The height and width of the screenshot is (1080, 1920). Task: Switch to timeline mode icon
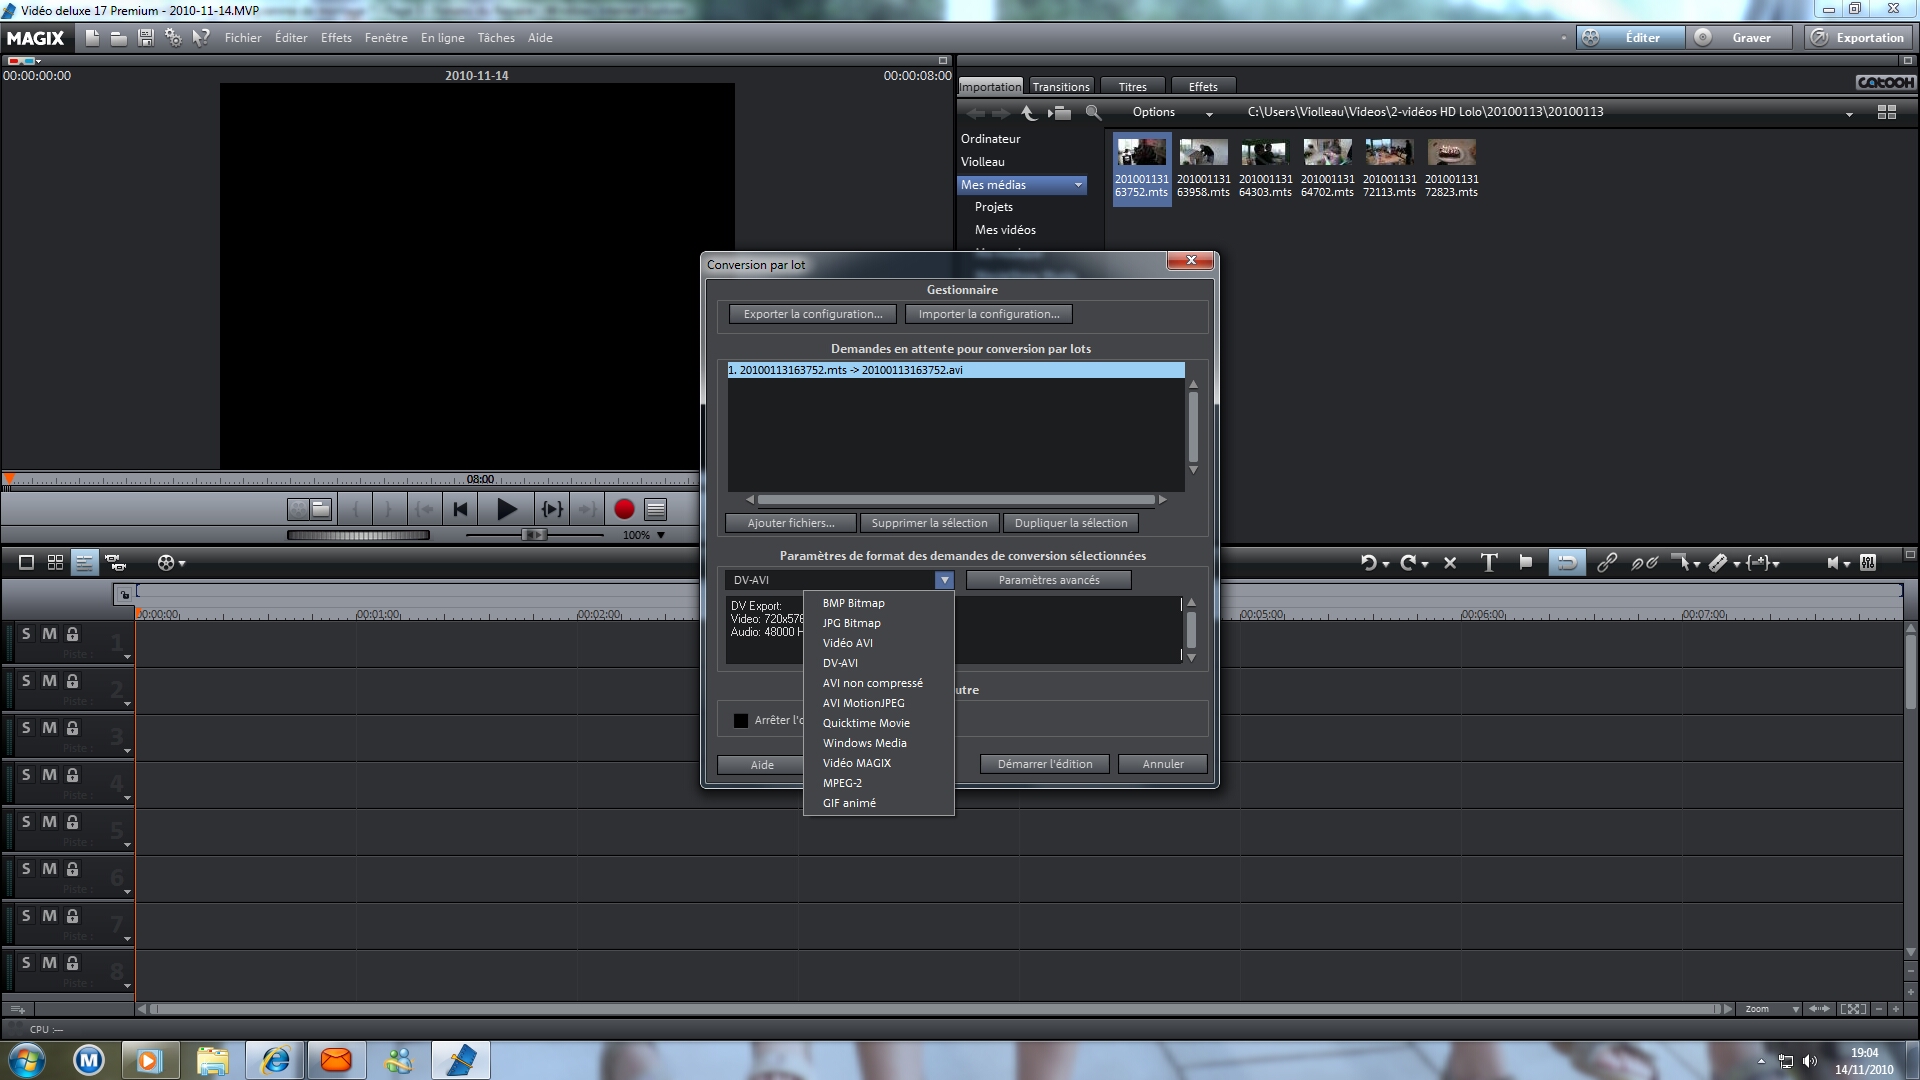(84, 563)
